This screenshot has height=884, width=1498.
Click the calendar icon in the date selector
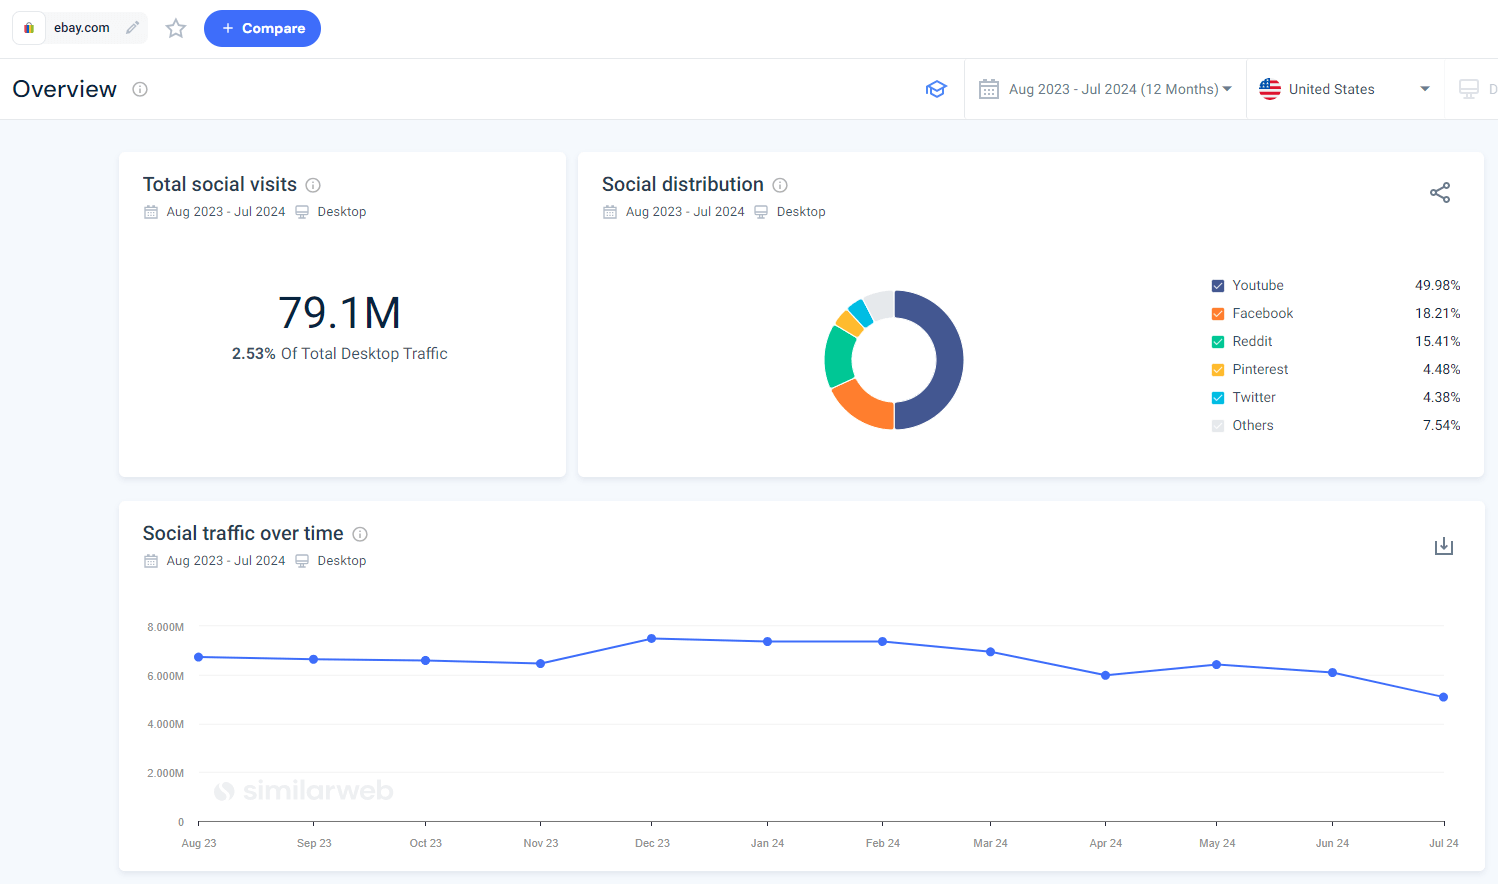pyautogui.click(x=989, y=89)
